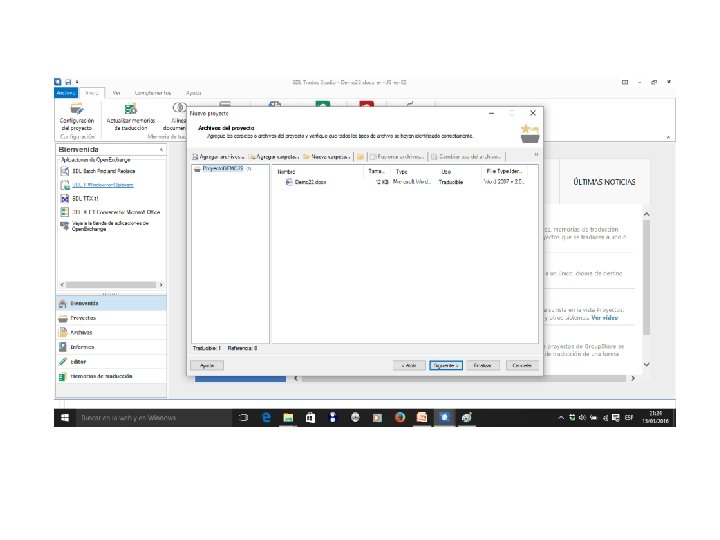
Task: Switch to Bienvenida view in navigation
Action: [111, 304]
